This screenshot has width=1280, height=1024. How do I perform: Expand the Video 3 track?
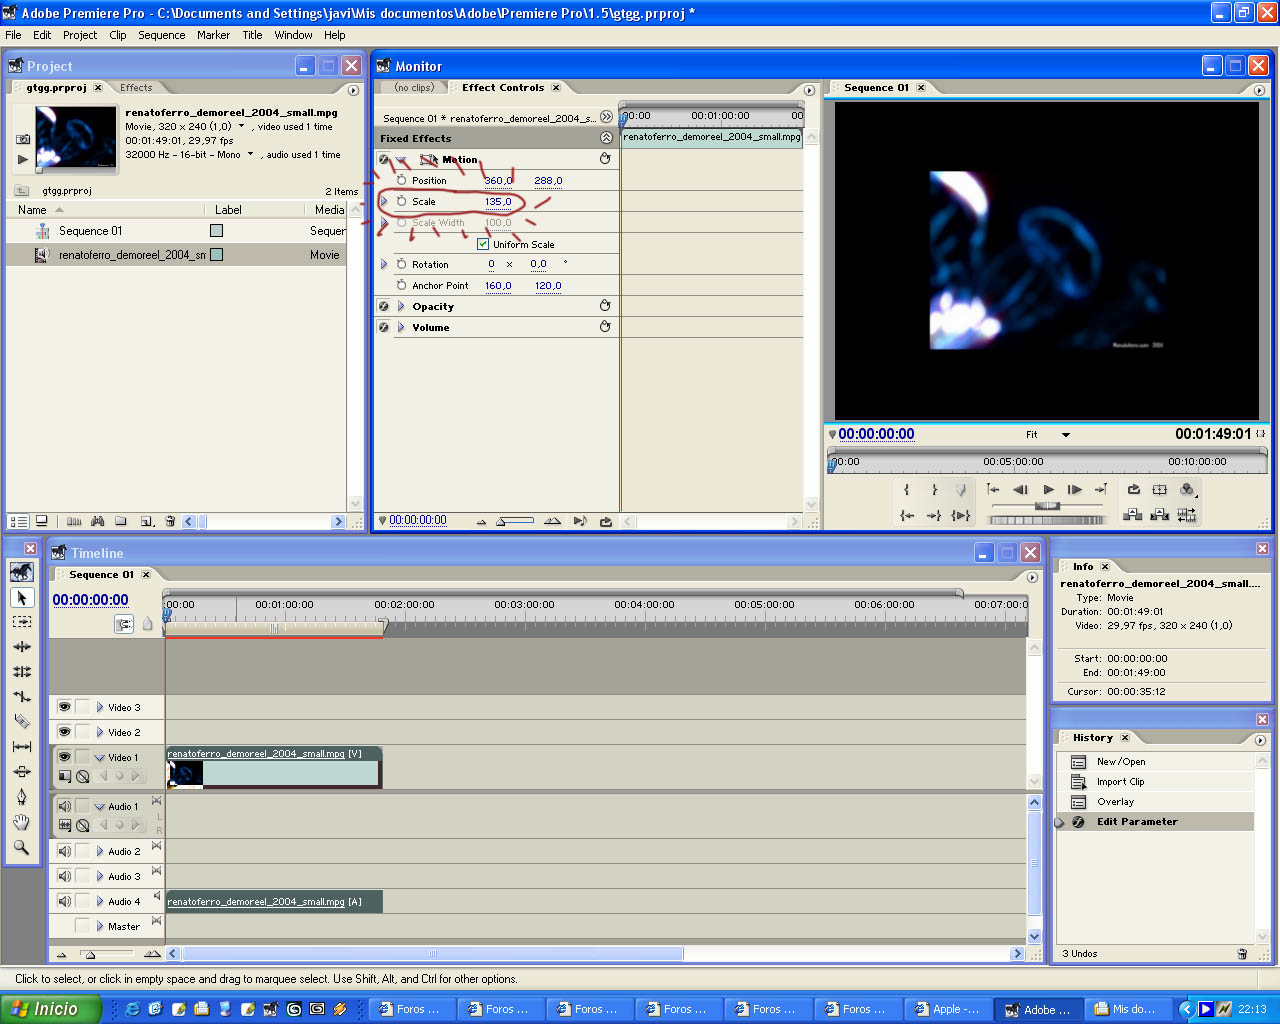100,707
